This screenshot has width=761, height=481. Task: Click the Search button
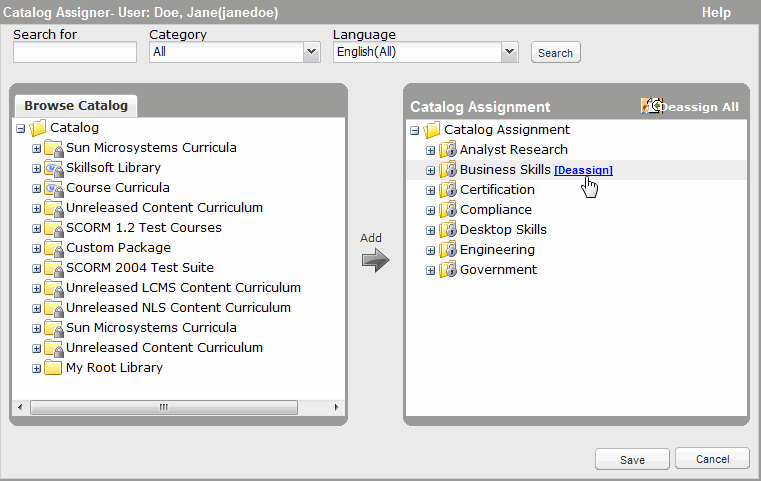tap(555, 52)
